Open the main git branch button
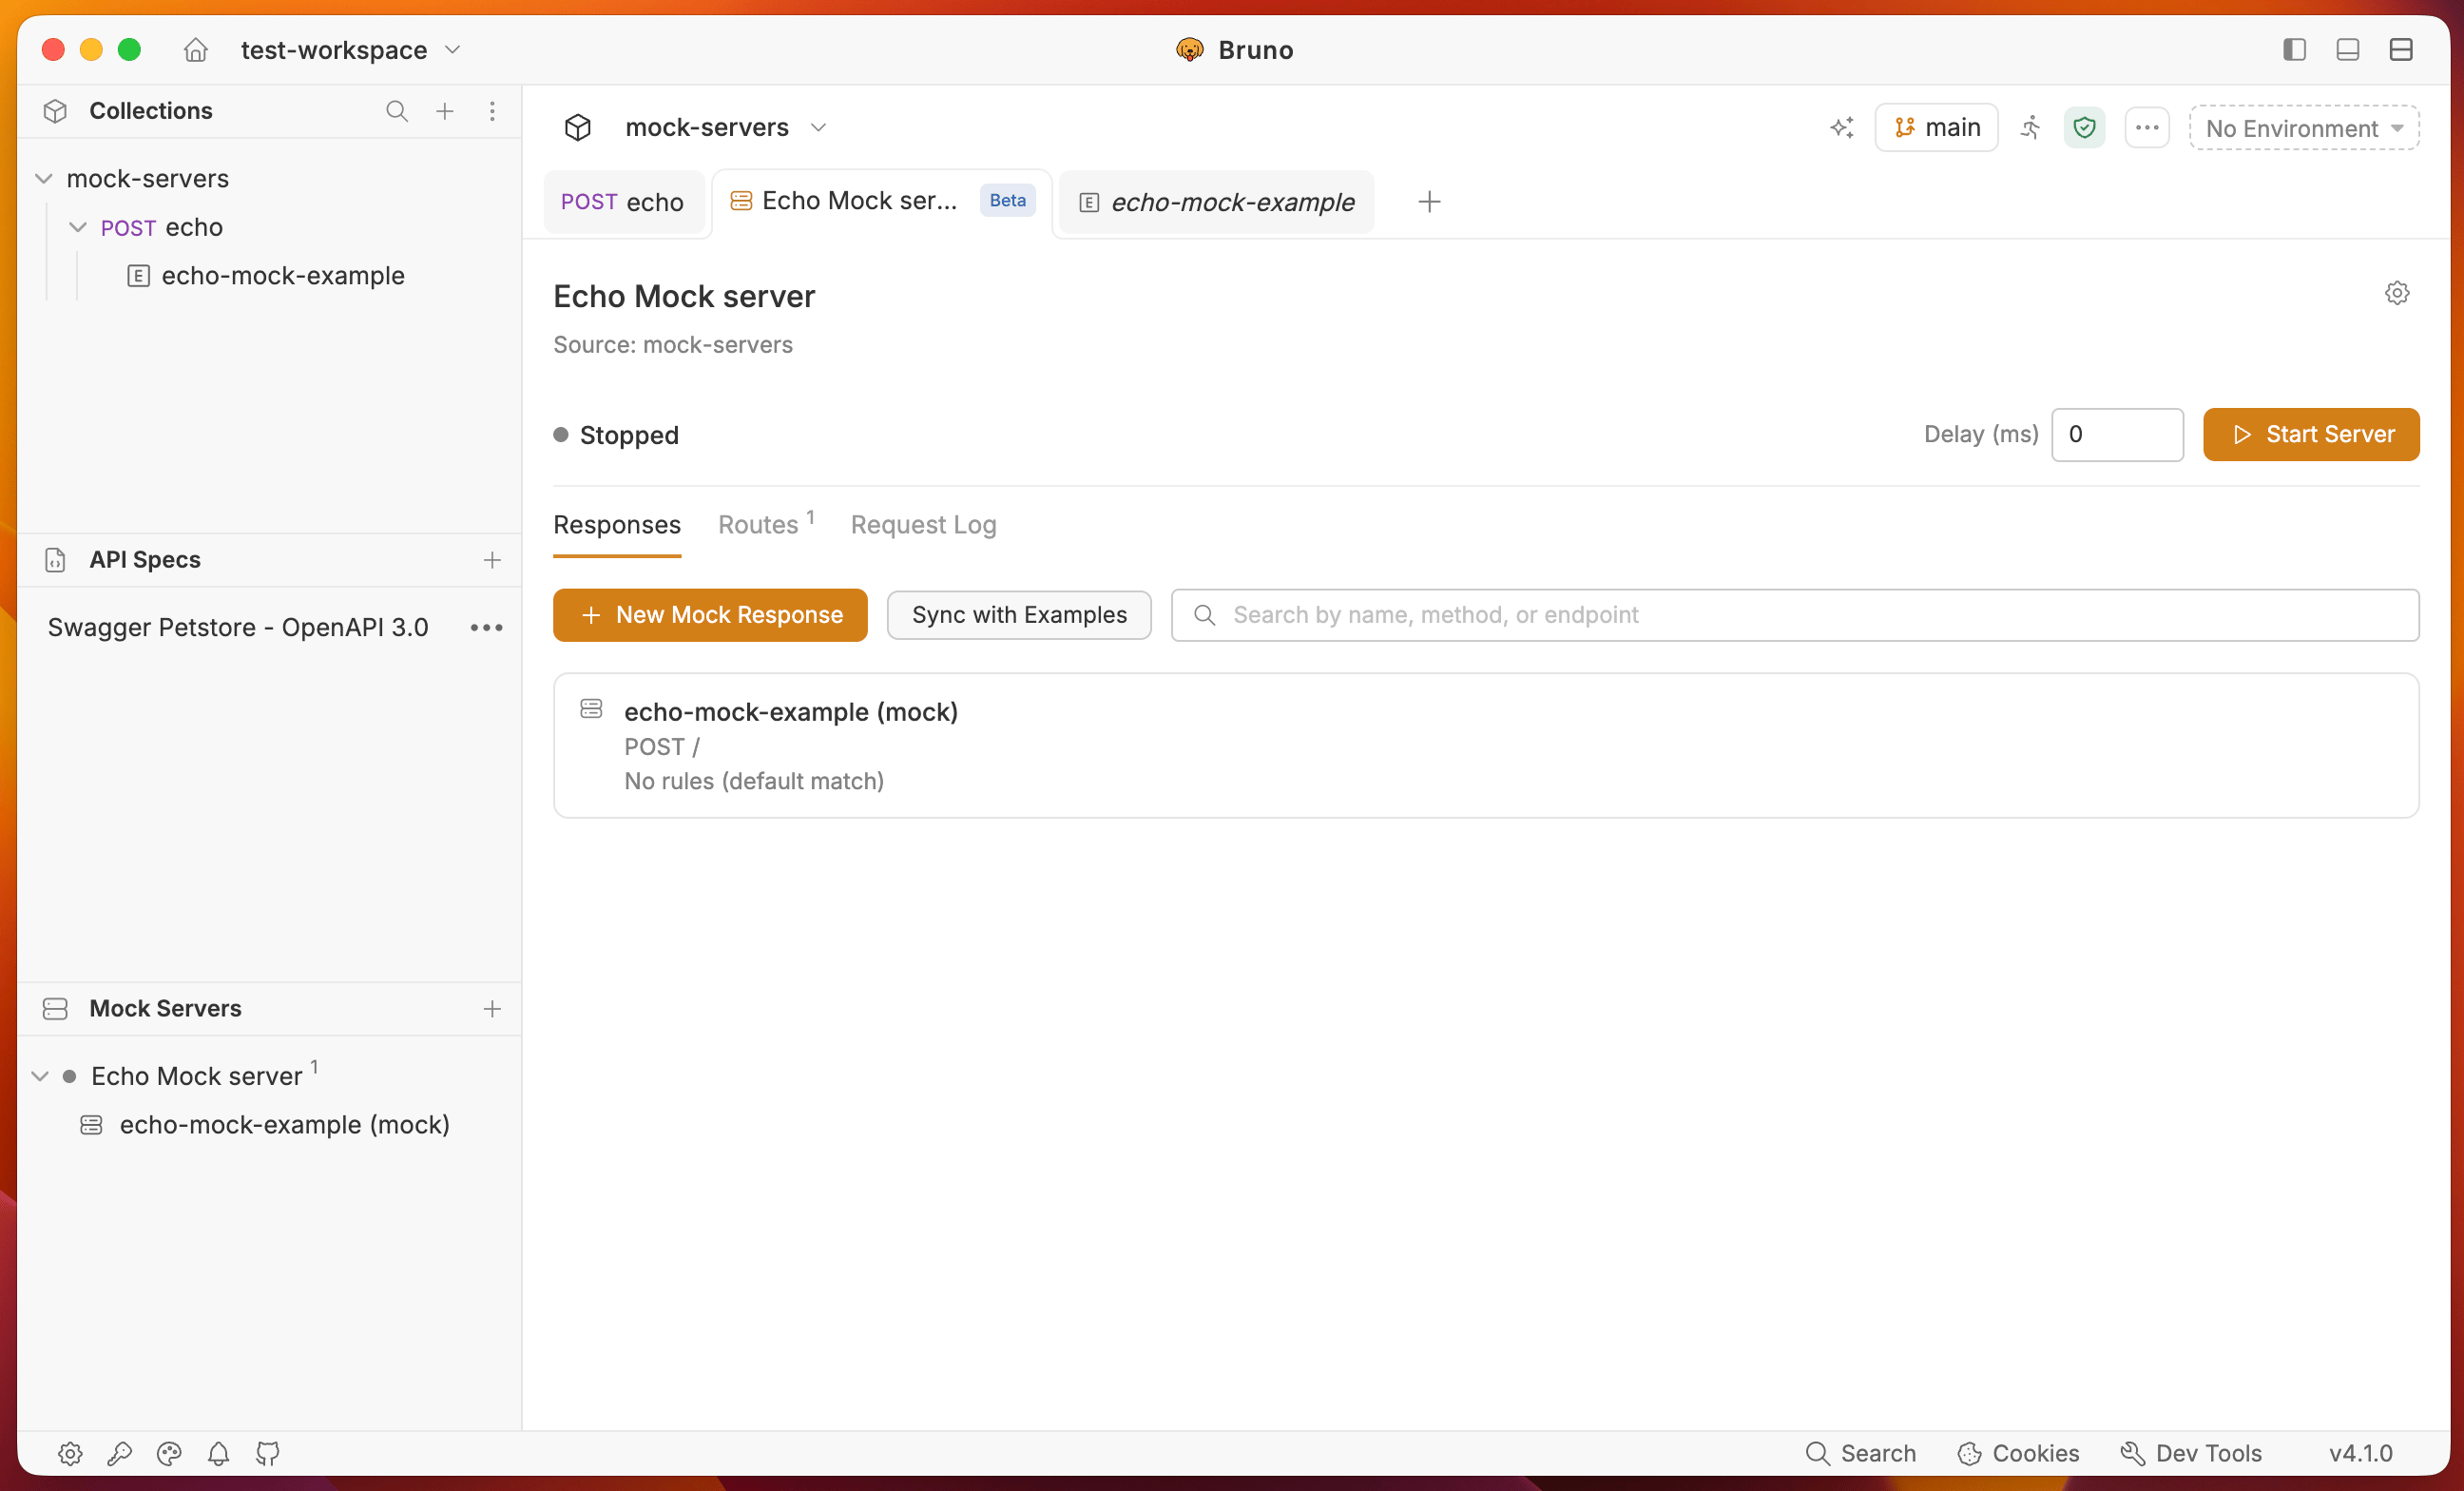The image size is (2464, 1491). tap(1936, 127)
